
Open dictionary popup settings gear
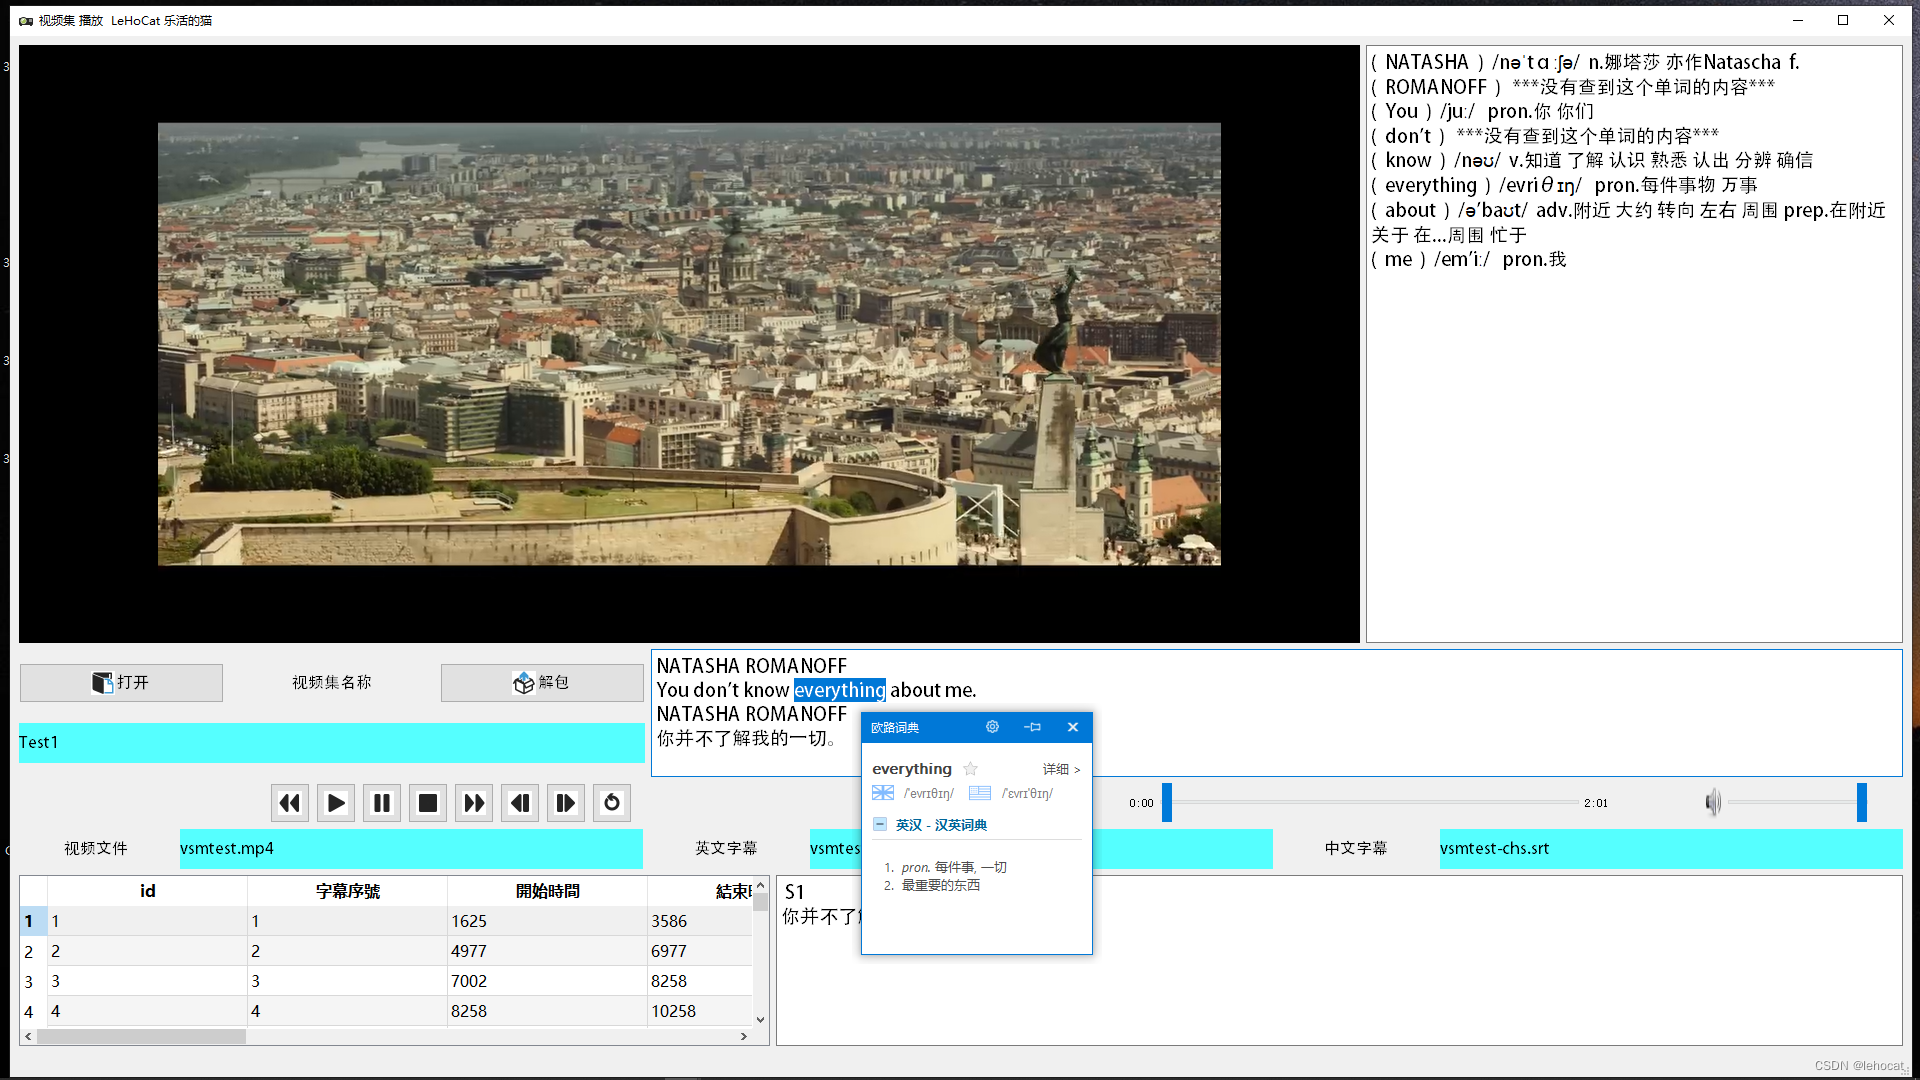(x=992, y=727)
